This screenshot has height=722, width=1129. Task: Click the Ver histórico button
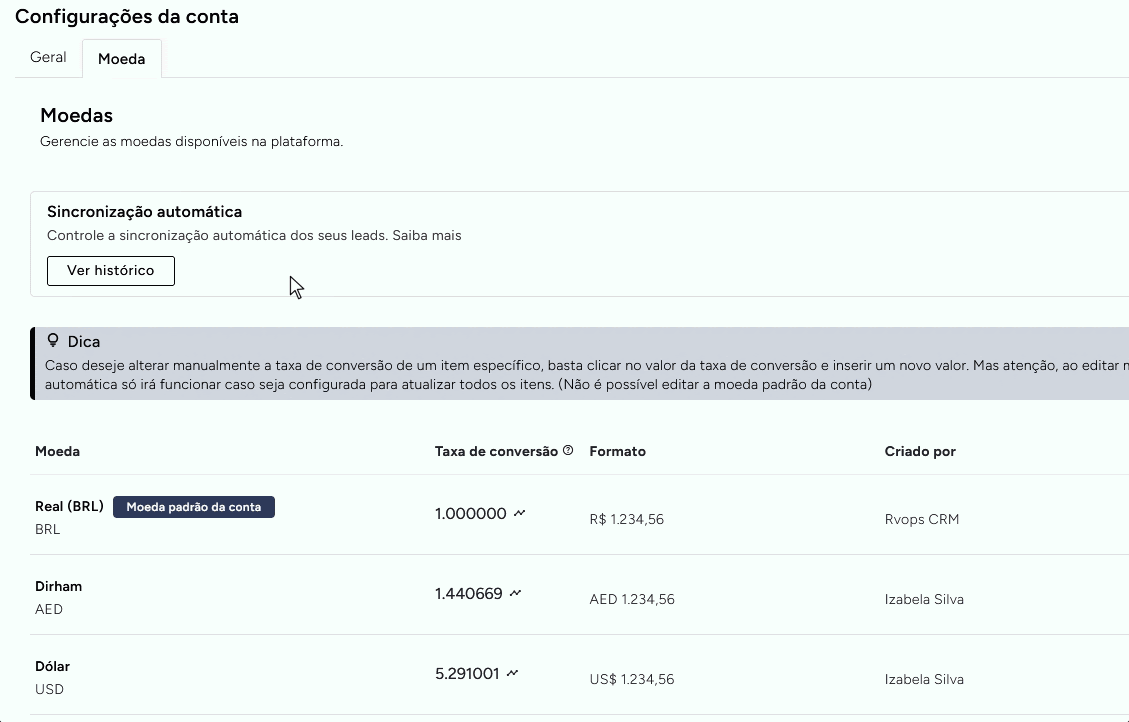[110, 270]
